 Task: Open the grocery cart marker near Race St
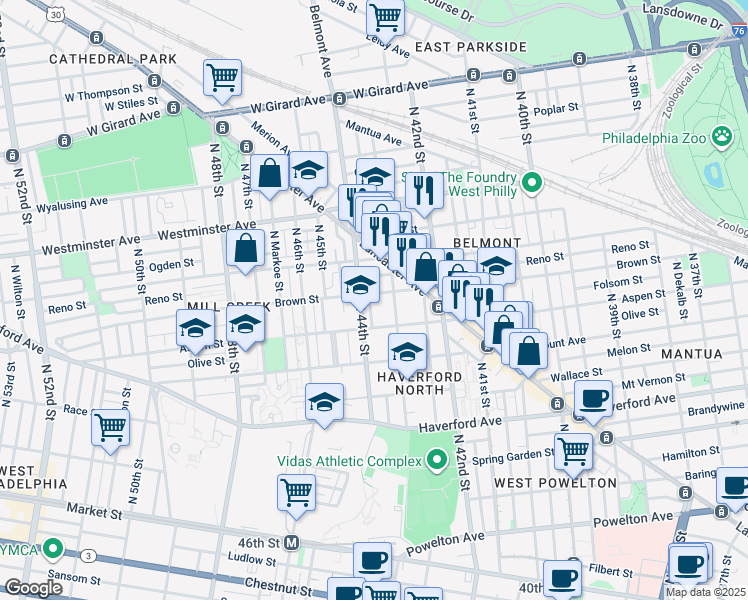click(x=110, y=430)
